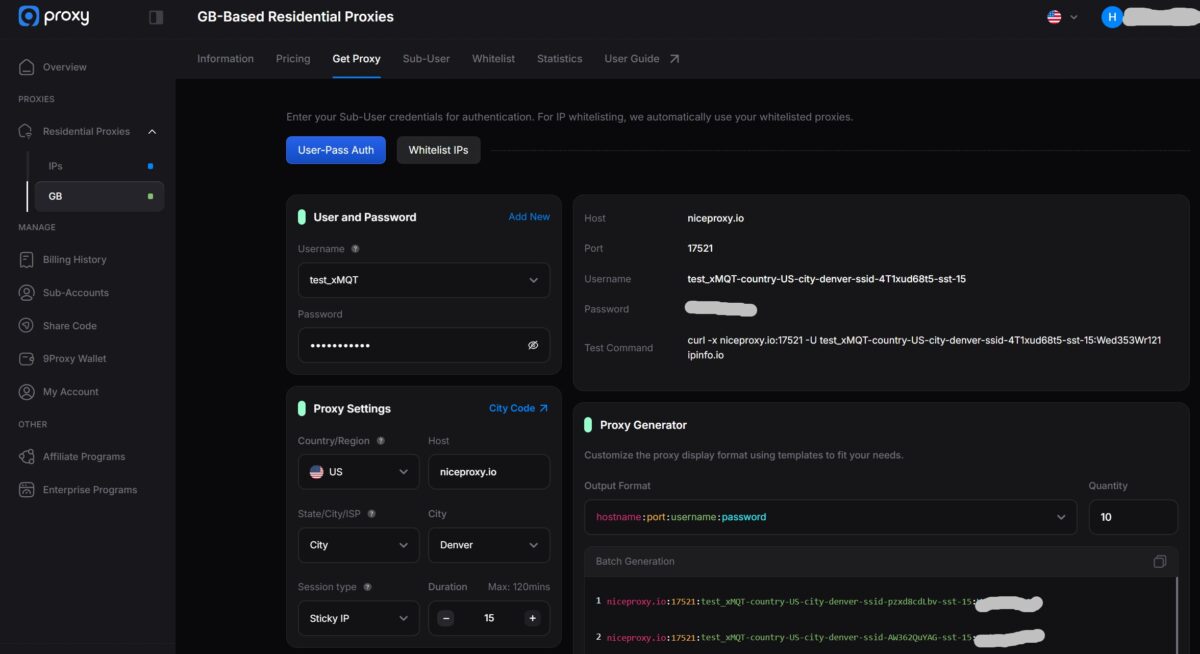This screenshot has width=1200, height=654.
Task: Click the Country/Region help question icon
Action: [x=381, y=441]
